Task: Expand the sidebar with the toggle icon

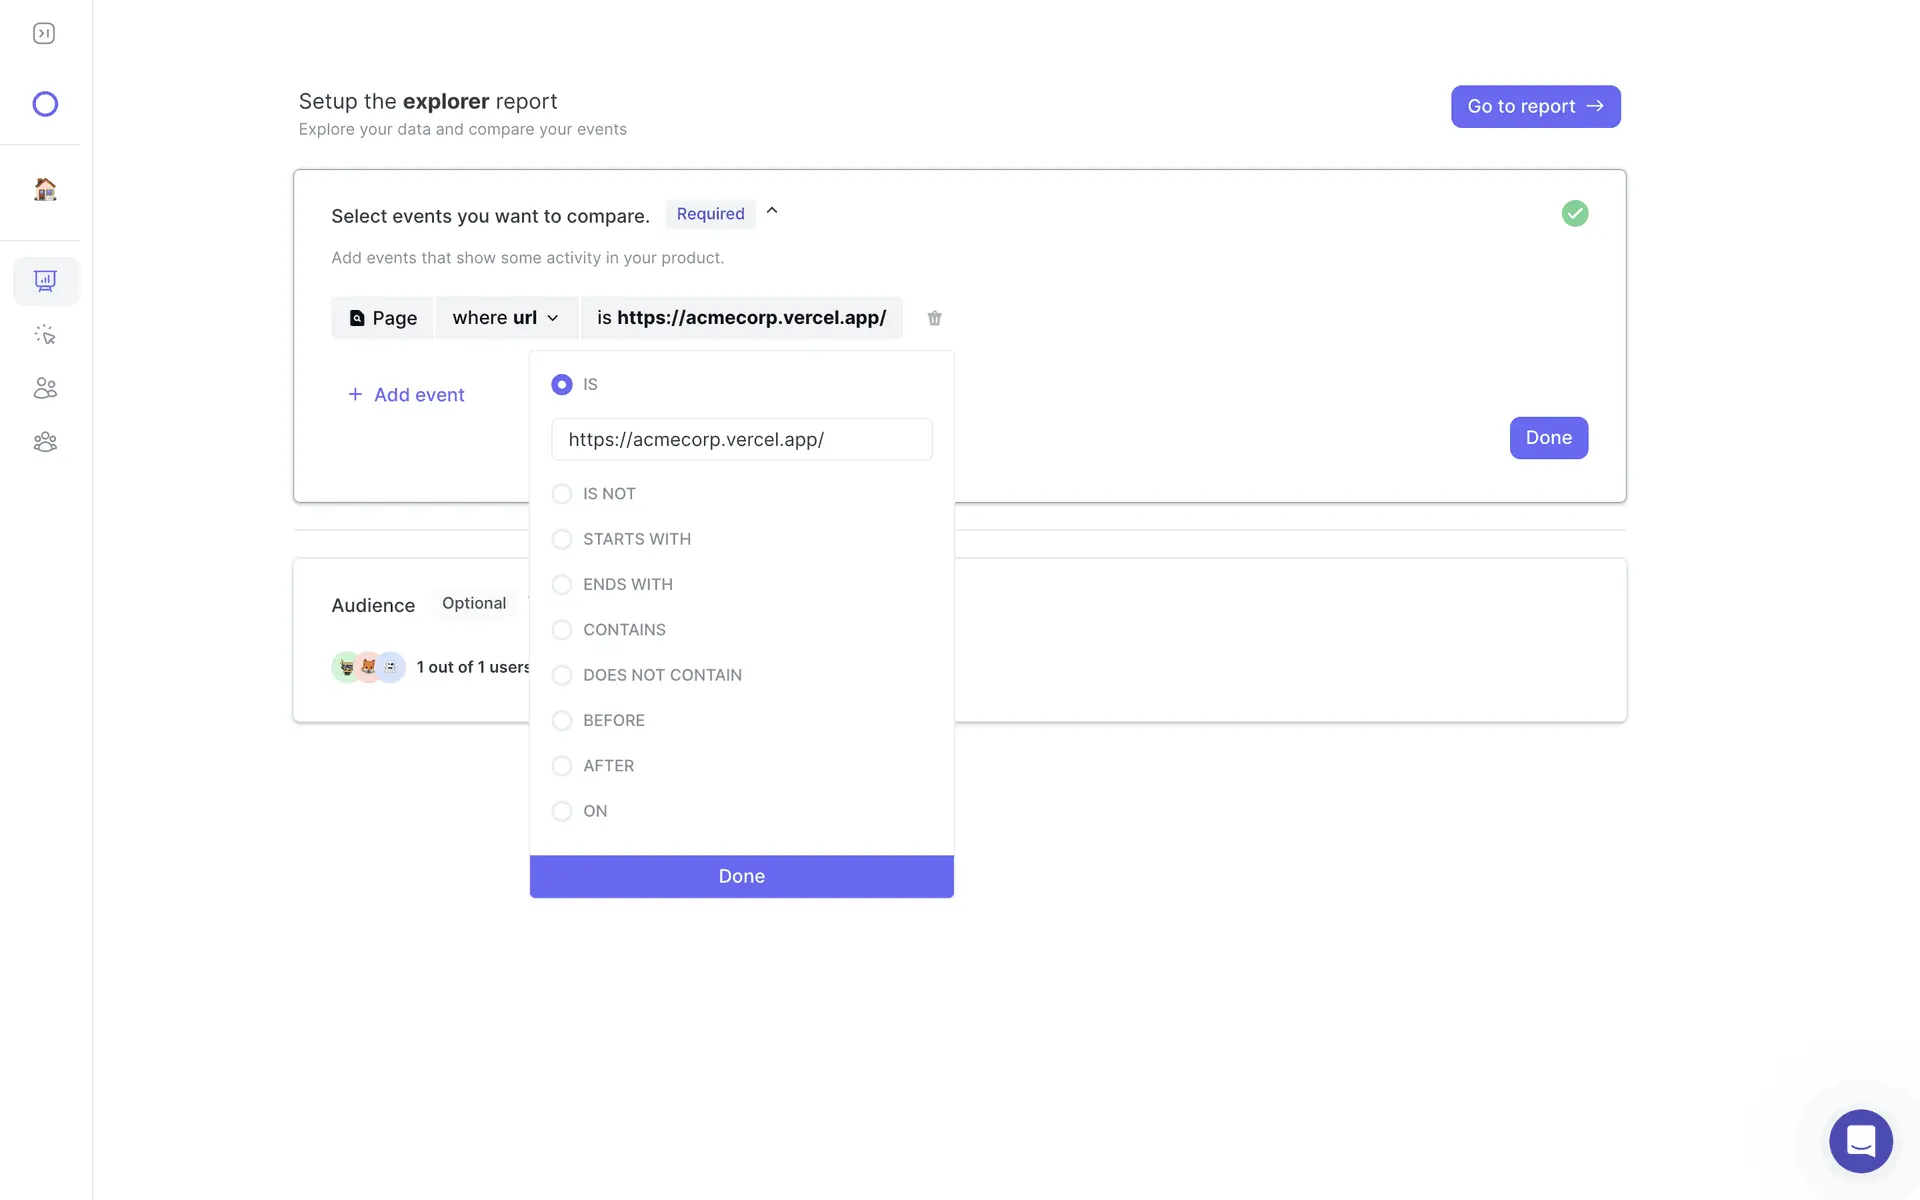Action: (44, 34)
